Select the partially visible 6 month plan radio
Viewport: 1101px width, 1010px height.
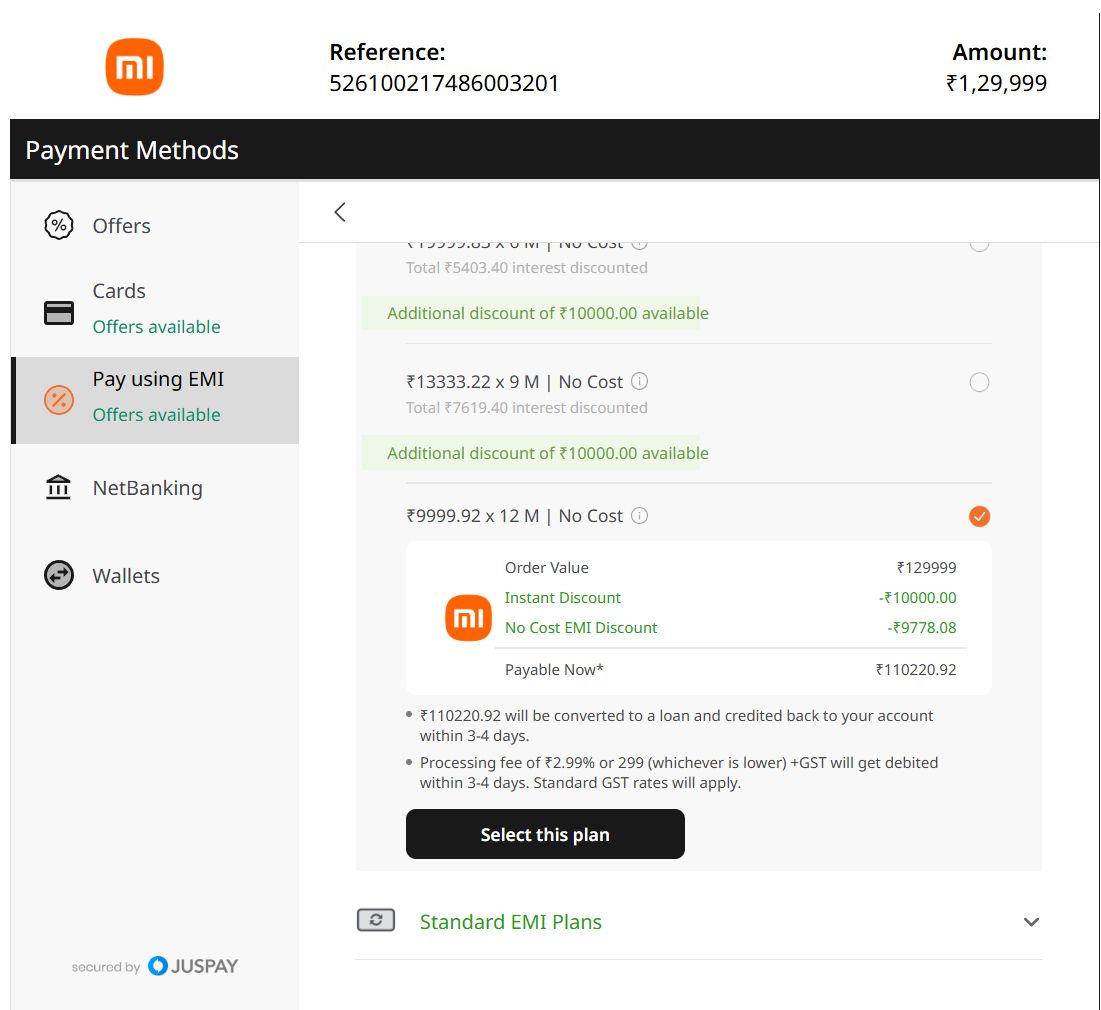coord(979,245)
